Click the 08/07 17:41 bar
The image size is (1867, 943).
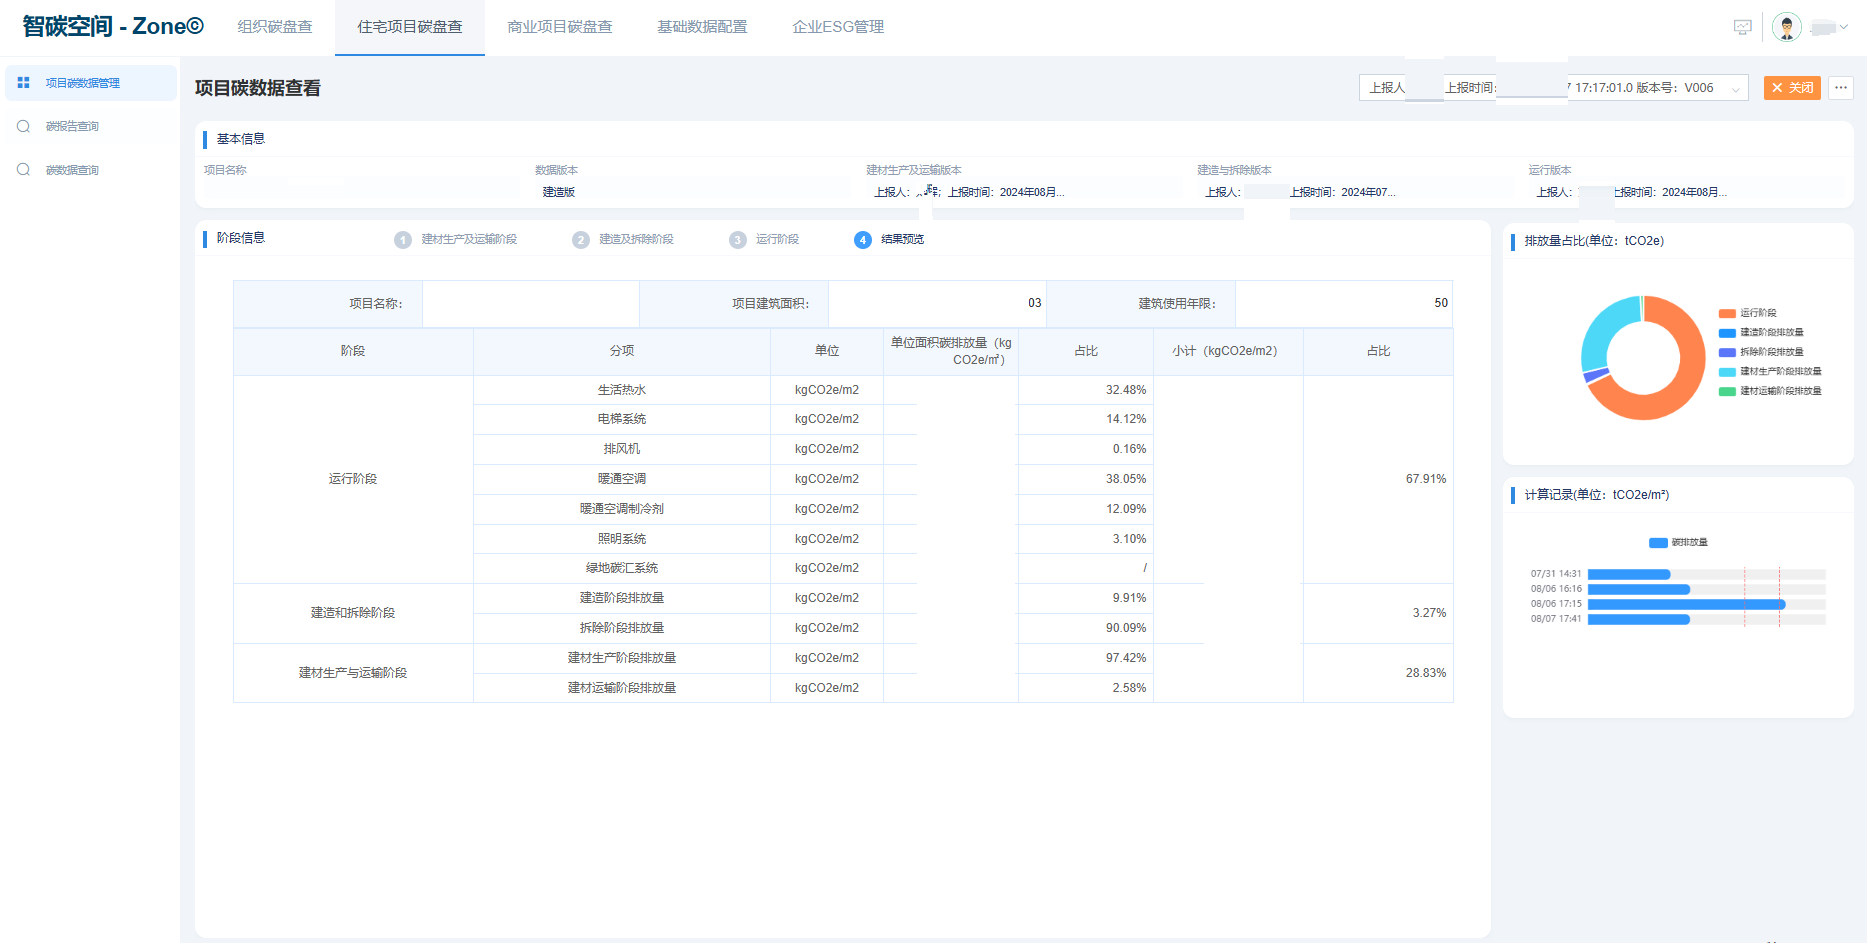1639,620
